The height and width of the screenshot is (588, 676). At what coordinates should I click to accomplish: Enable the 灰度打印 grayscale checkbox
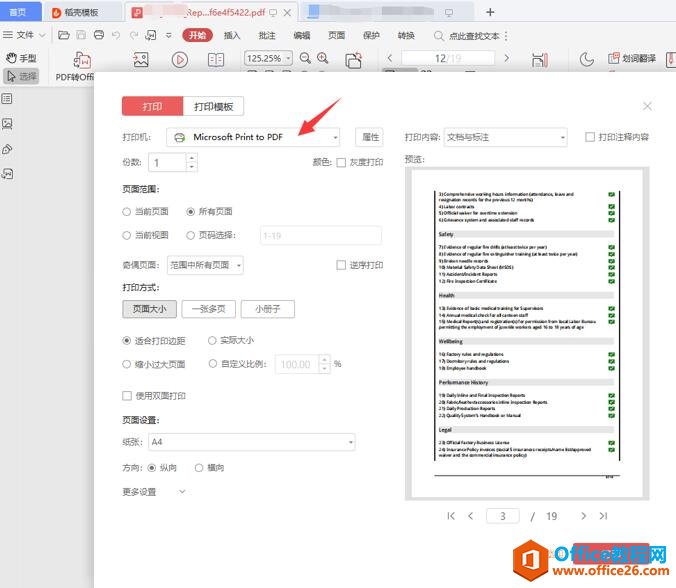click(x=341, y=162)
